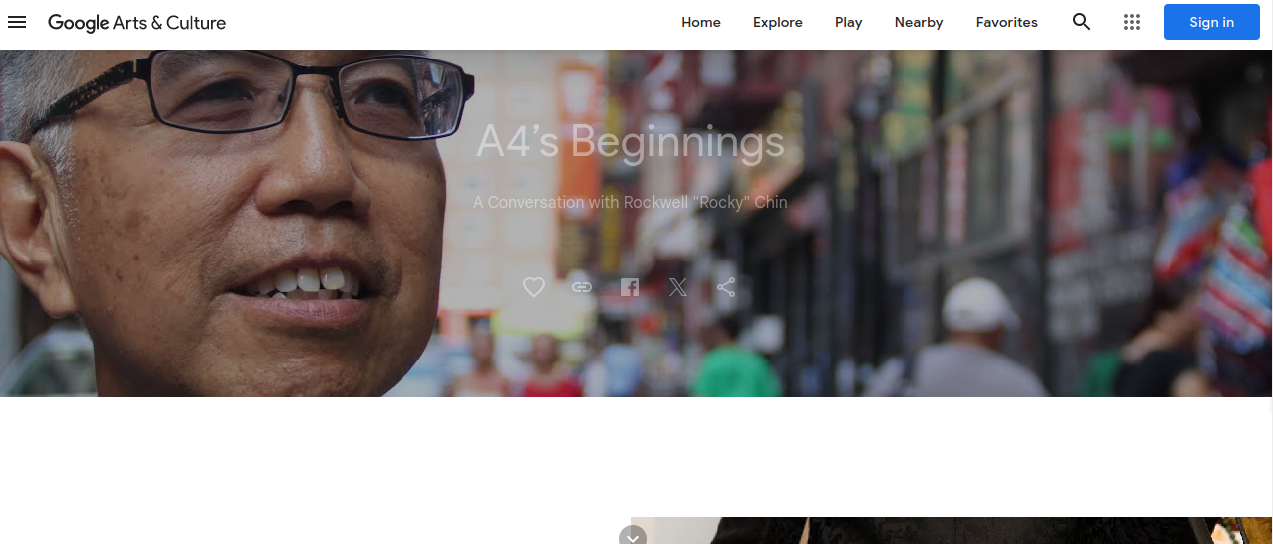Favorite this story with the heart icon
The width and height of the screenshot is (1273, 544).
534,288
